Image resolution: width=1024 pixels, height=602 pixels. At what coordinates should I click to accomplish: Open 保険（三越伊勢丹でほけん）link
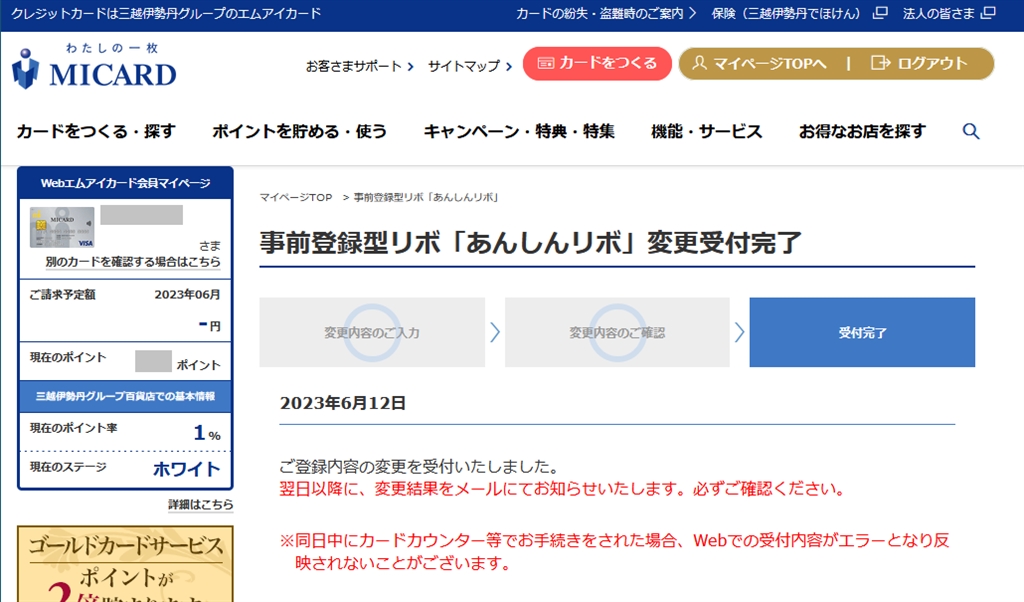pos(786,13)
